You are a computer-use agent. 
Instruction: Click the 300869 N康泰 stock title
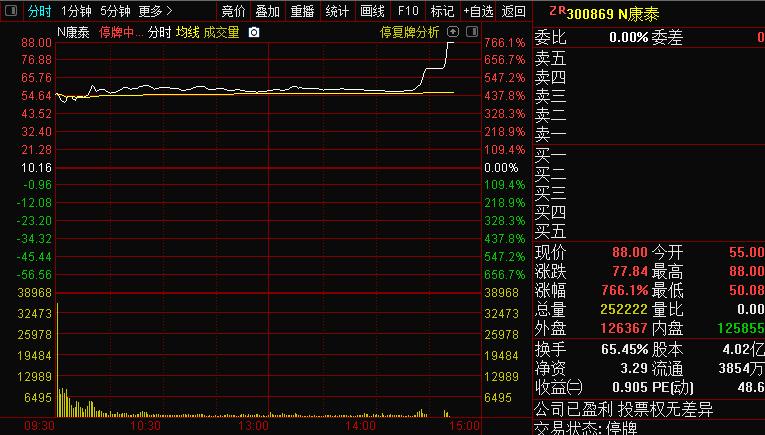(613, 14)
